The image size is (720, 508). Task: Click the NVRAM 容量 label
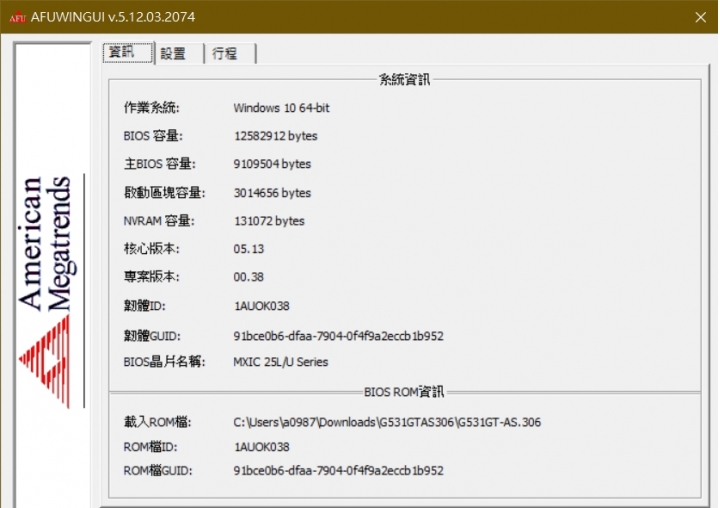[x=159, y=221]
